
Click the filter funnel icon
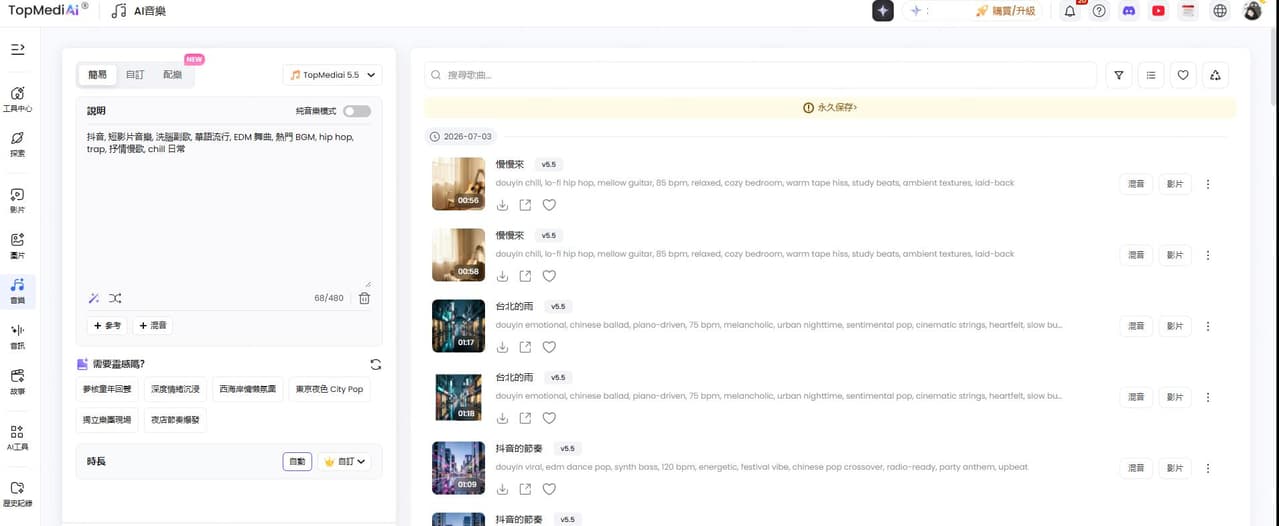(1118, 75)
